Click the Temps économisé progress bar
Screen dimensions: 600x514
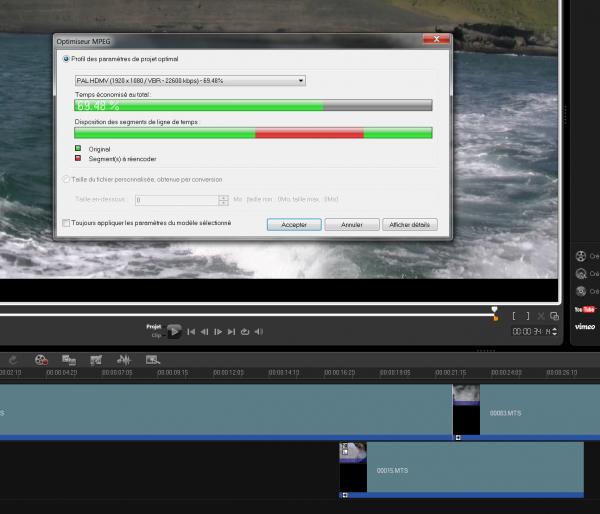click(x=253, y=105)
